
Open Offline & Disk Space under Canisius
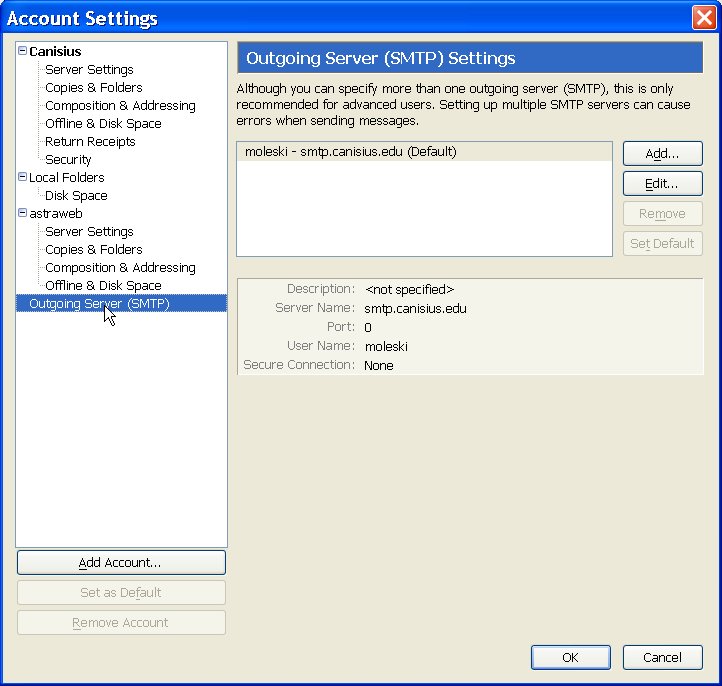[103, 123]
